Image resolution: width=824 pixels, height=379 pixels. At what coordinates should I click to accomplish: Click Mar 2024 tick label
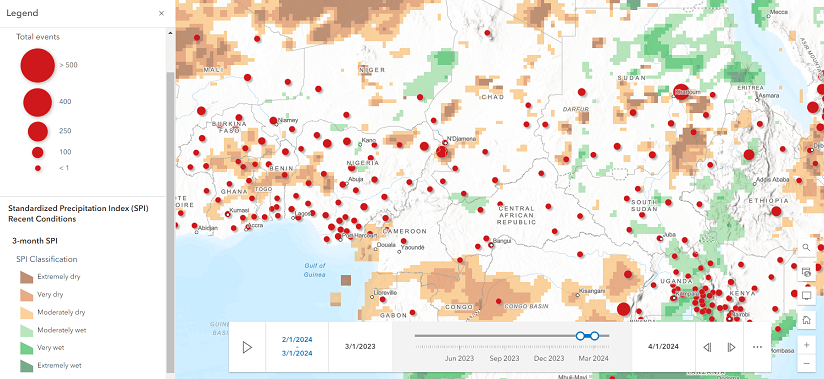pyautogui.click(x=593, y=358)
